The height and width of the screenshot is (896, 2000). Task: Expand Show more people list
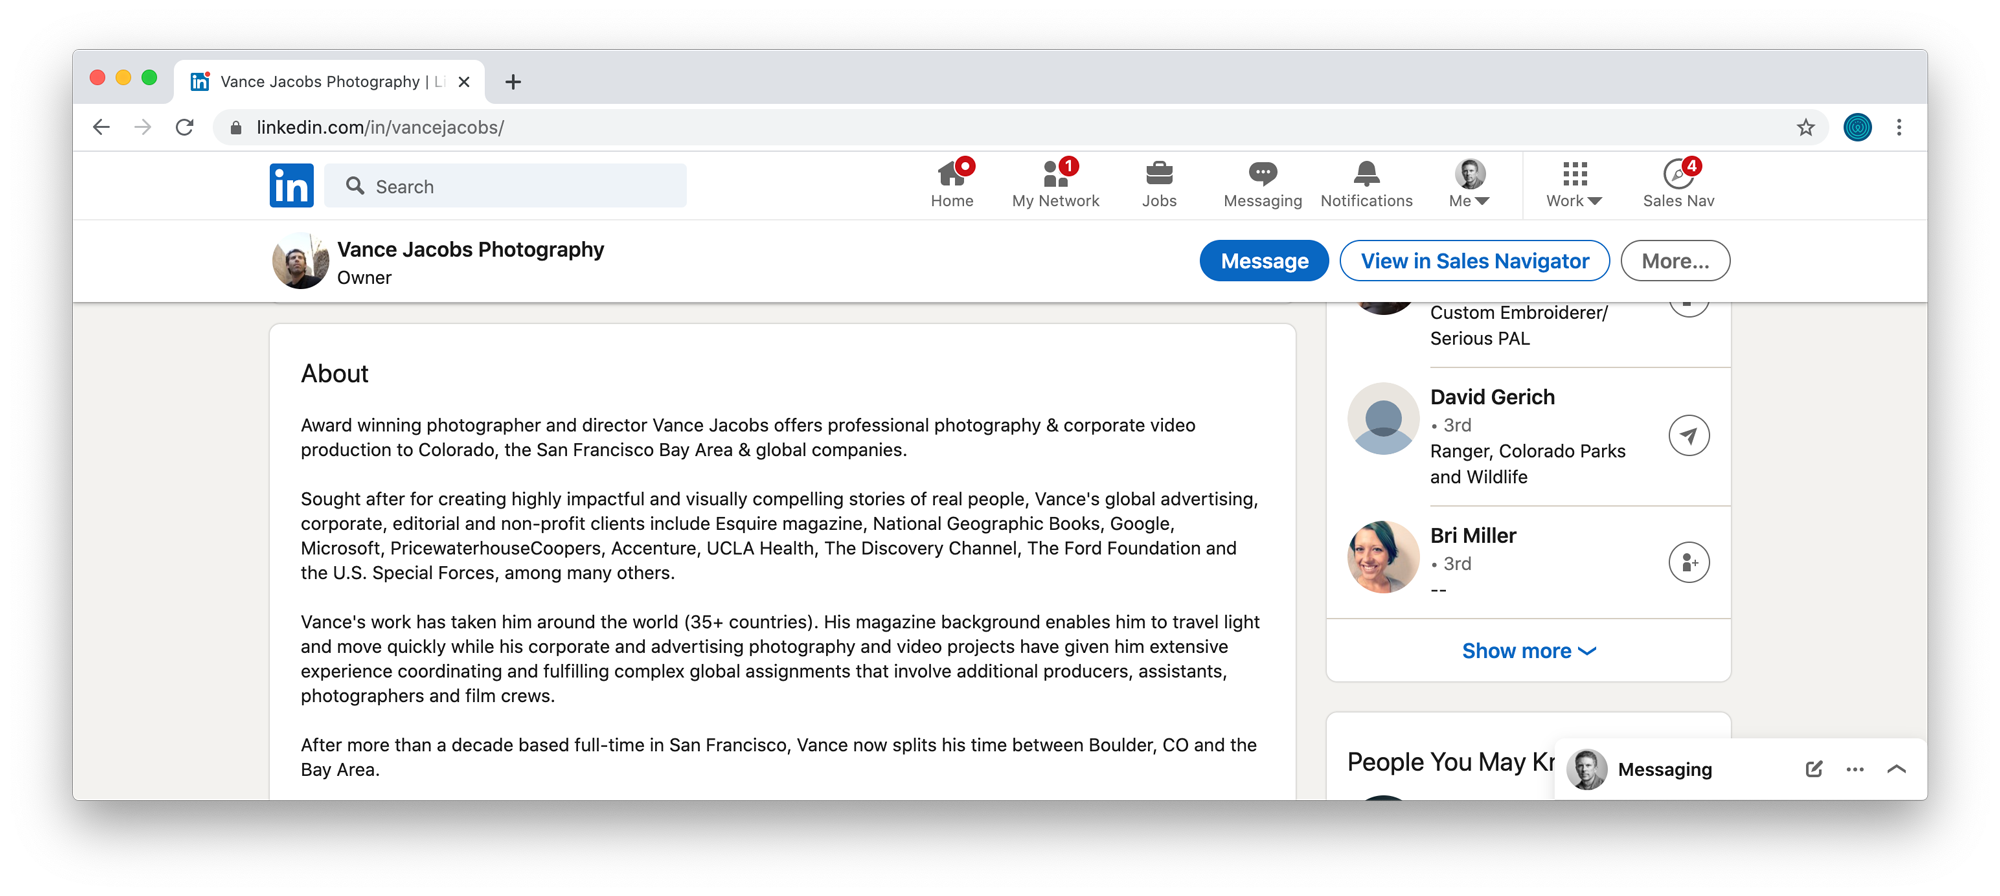point(1528,651)
